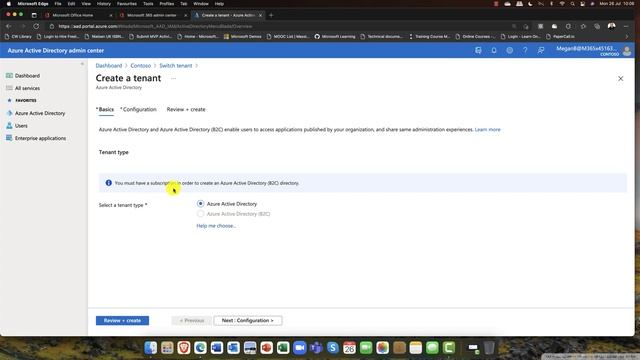Switch to the Basics tab
640x360 pixels.
(105, 109)
